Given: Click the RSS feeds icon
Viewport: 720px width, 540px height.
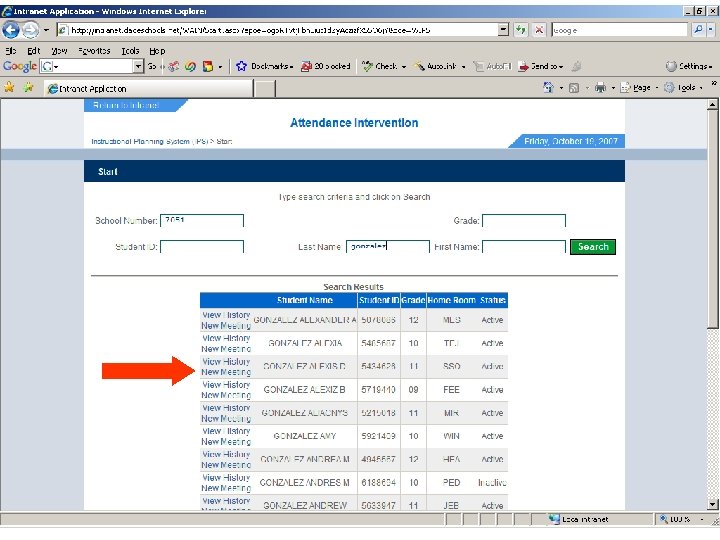Looking at the screenshot, I should tap(574, 88).
